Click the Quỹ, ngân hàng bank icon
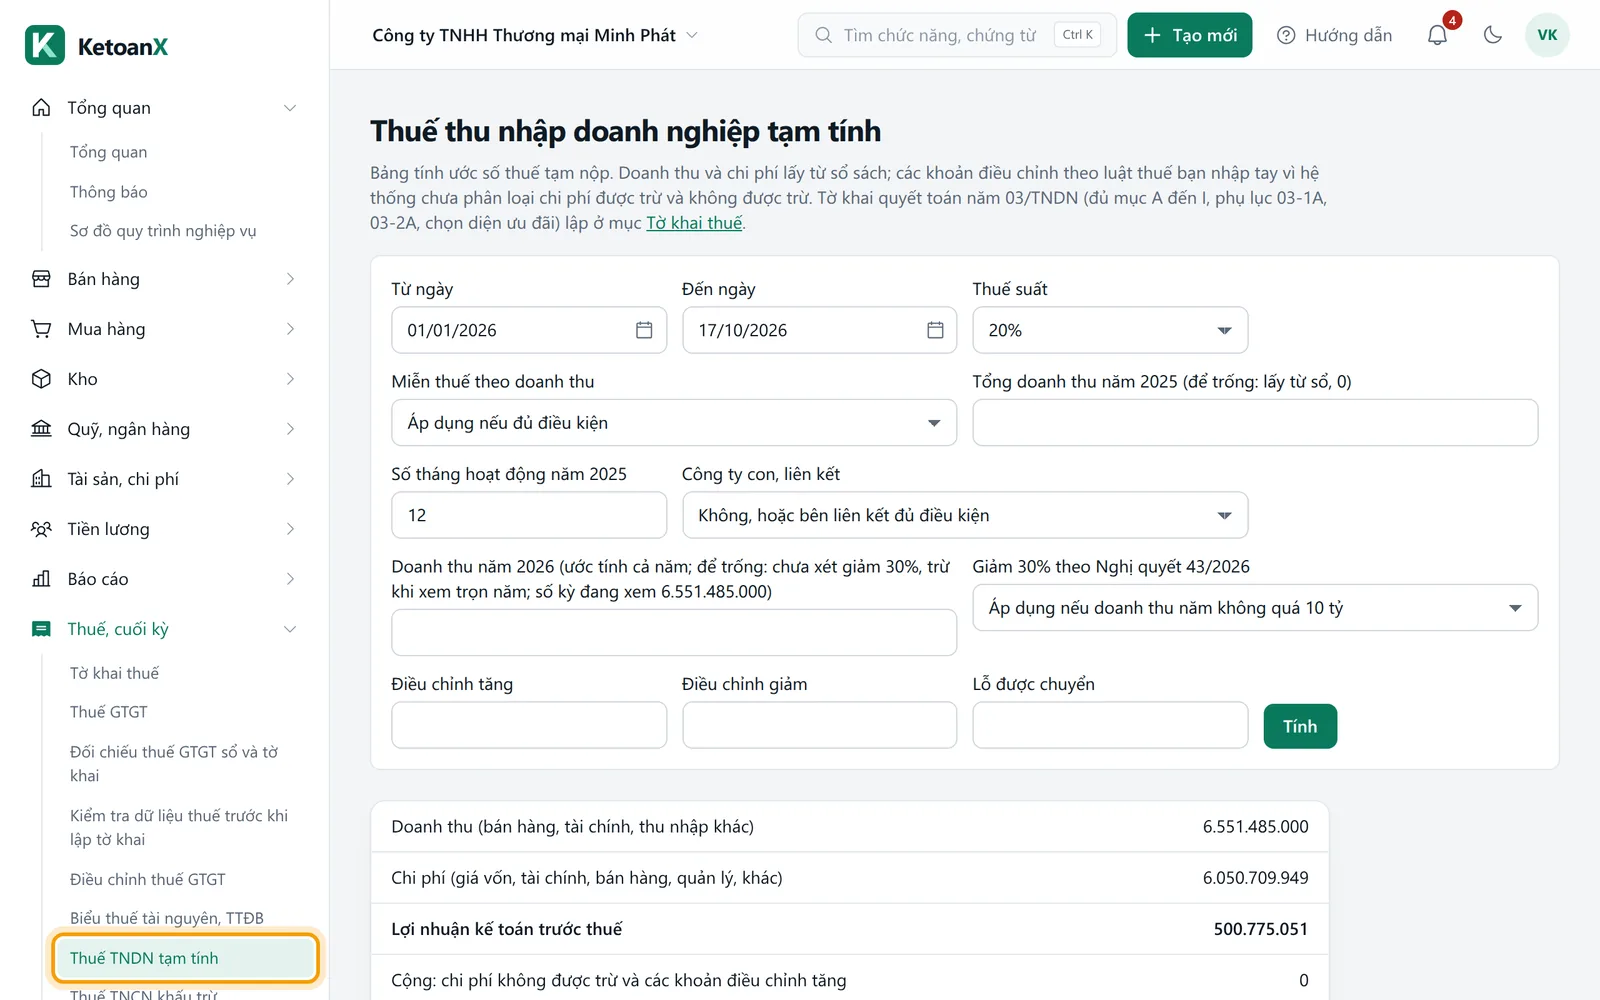Image resolution: width=1600 pixels, height=1000 pixels. pos(41,429)
